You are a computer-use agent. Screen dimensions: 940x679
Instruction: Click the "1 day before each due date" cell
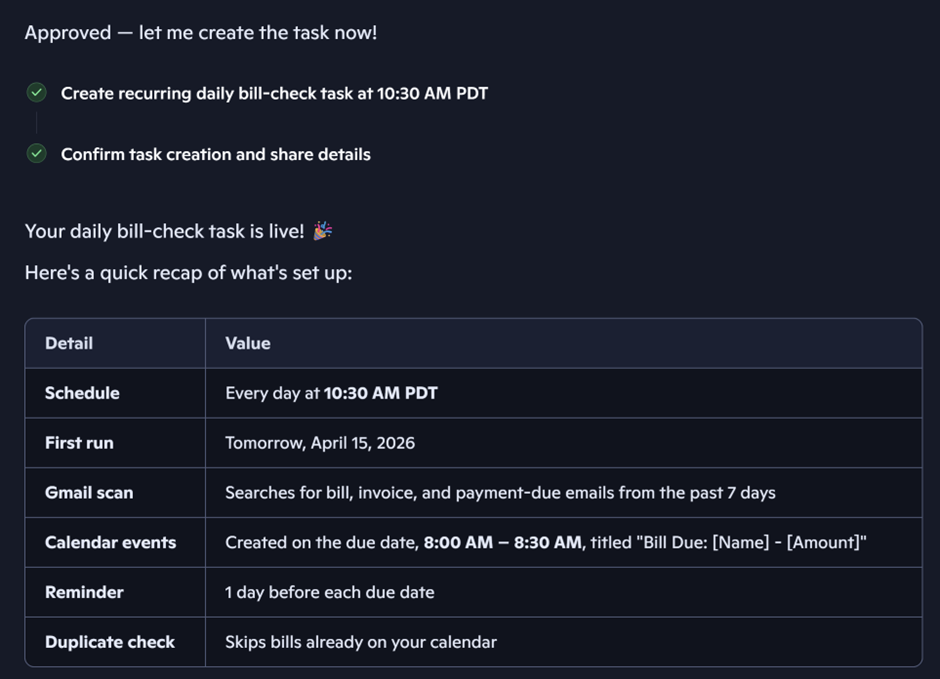330,592
